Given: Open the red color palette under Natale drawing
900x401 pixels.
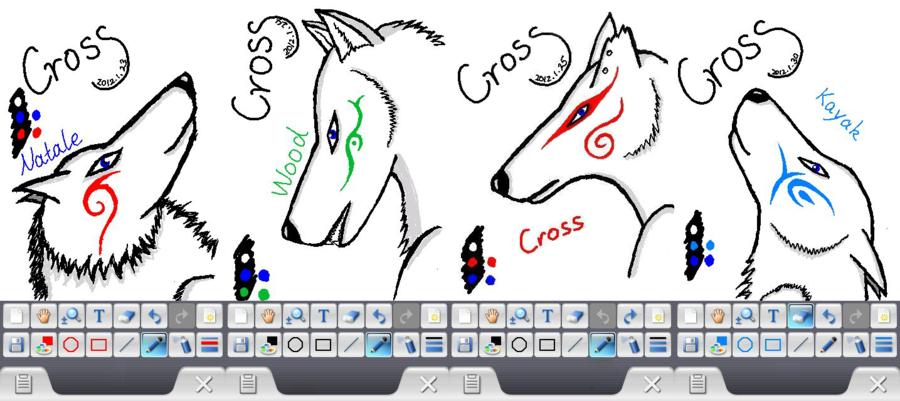Looking at the screenshot, I should 44,345.
